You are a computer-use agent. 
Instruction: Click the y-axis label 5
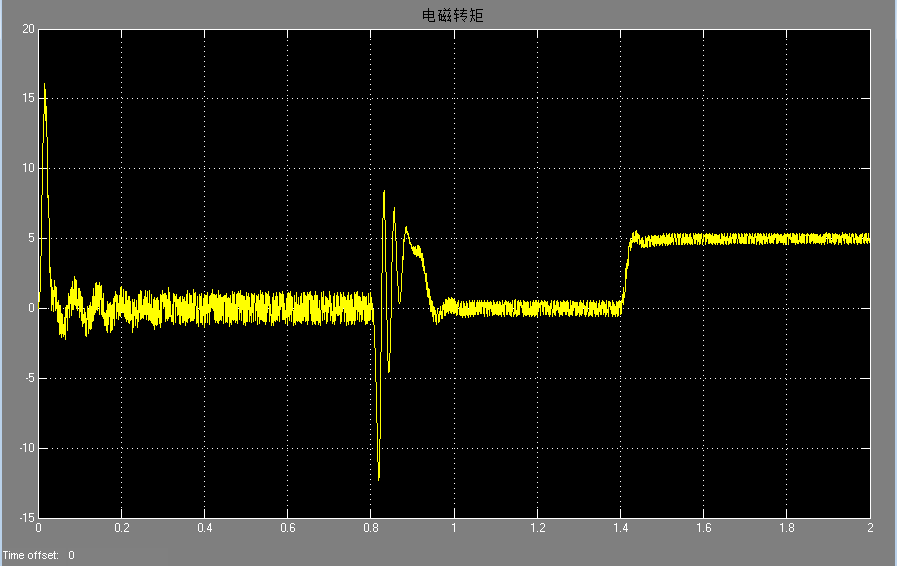(31, 238)
